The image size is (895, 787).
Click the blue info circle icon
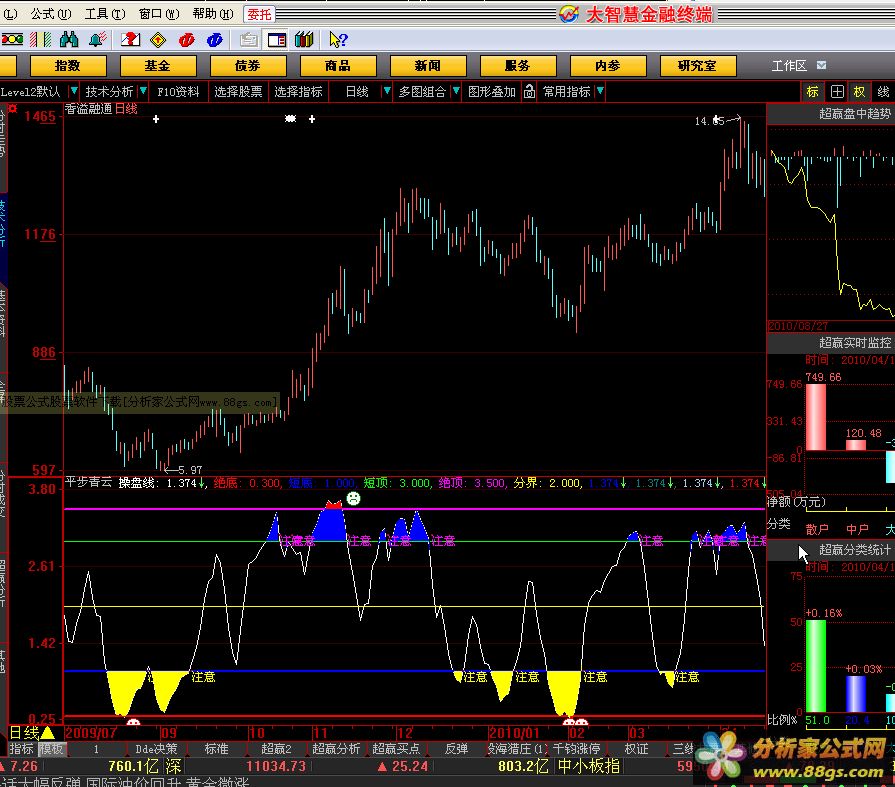(215, 39)
